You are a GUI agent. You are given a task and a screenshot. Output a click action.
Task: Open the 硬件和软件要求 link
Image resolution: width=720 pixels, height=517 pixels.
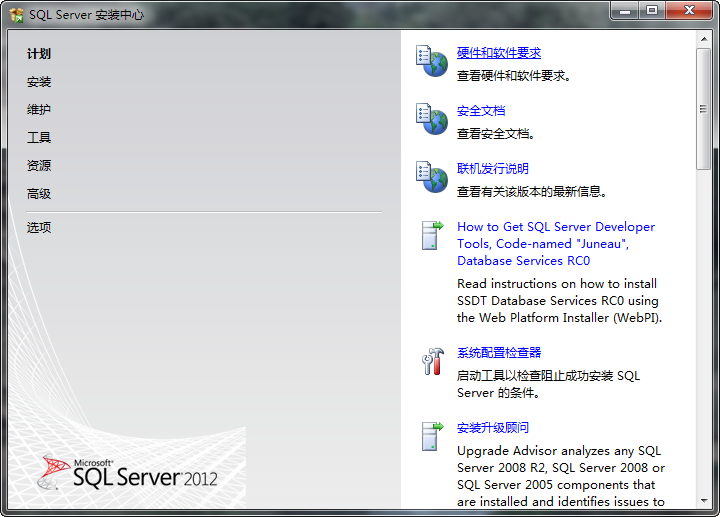499,53
